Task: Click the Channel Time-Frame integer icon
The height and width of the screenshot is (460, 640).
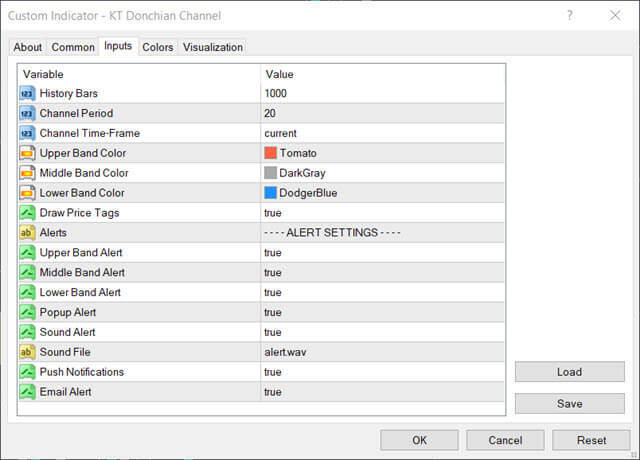Action: (x=27, y=133)
